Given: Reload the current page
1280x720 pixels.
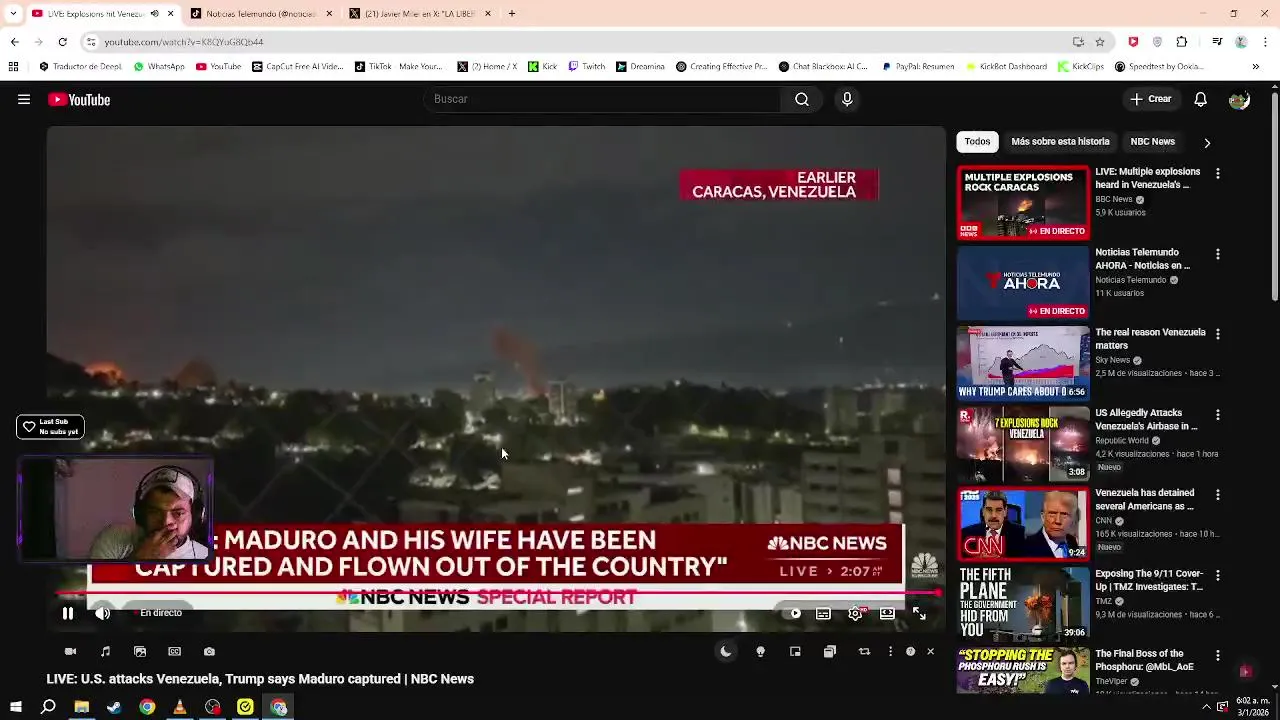Looking at the screenshot, I should point(62,42).
